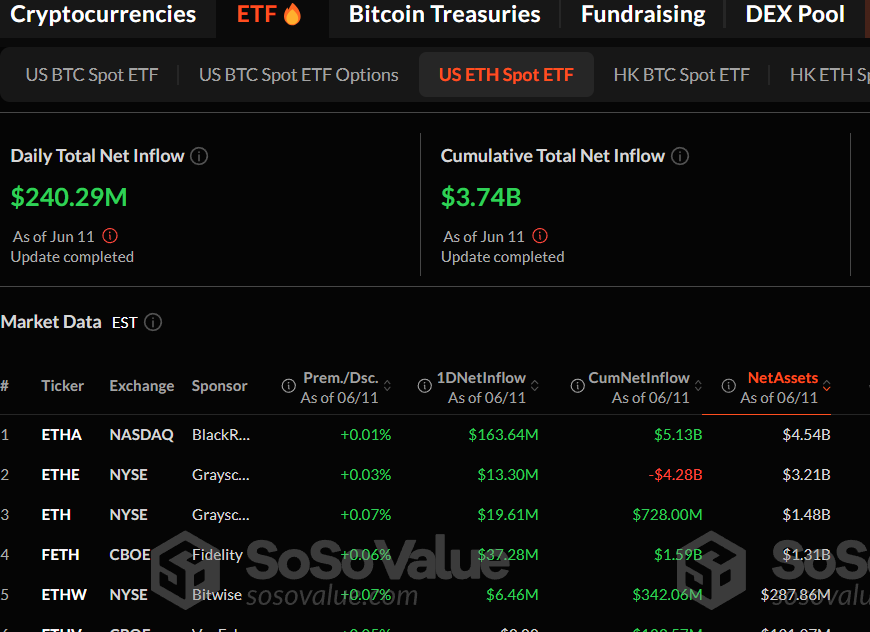Click ETH's $19.61M 1D net inflow

[x=508, y=514]
